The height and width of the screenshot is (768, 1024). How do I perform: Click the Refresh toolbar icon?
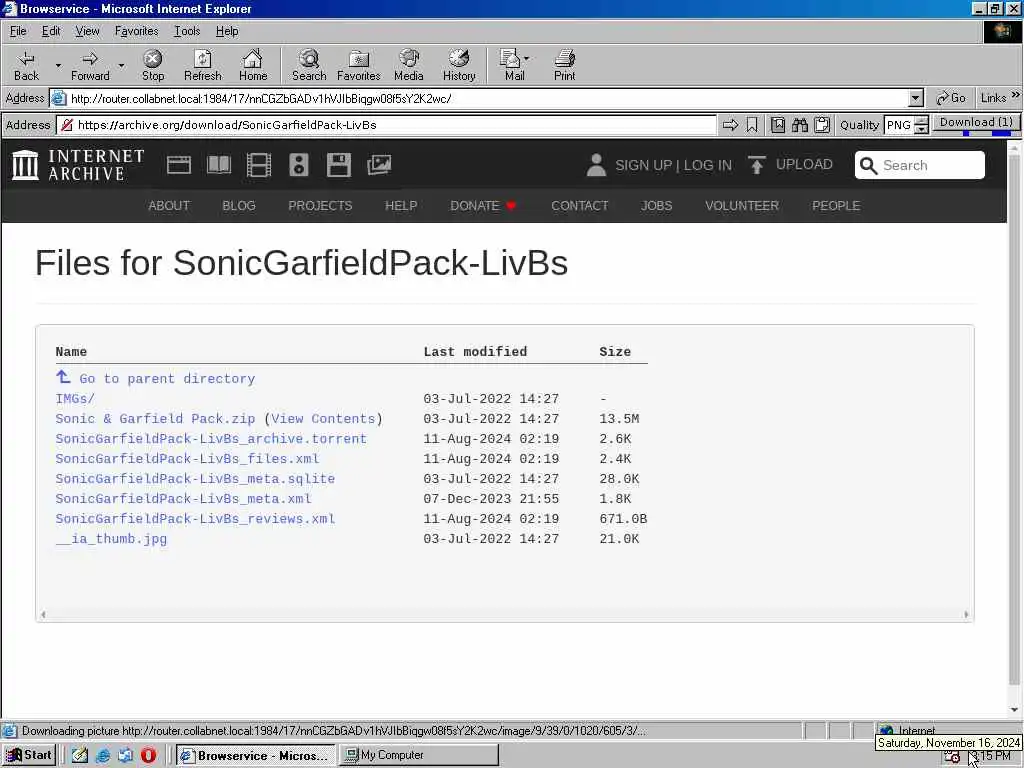click(202, 65)
